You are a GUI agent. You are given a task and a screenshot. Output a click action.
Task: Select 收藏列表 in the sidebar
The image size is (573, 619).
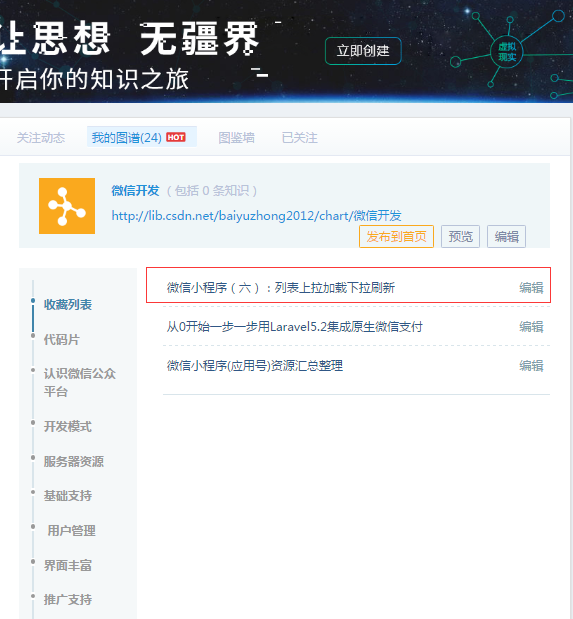pyautogui.click(x=68, y=304)
